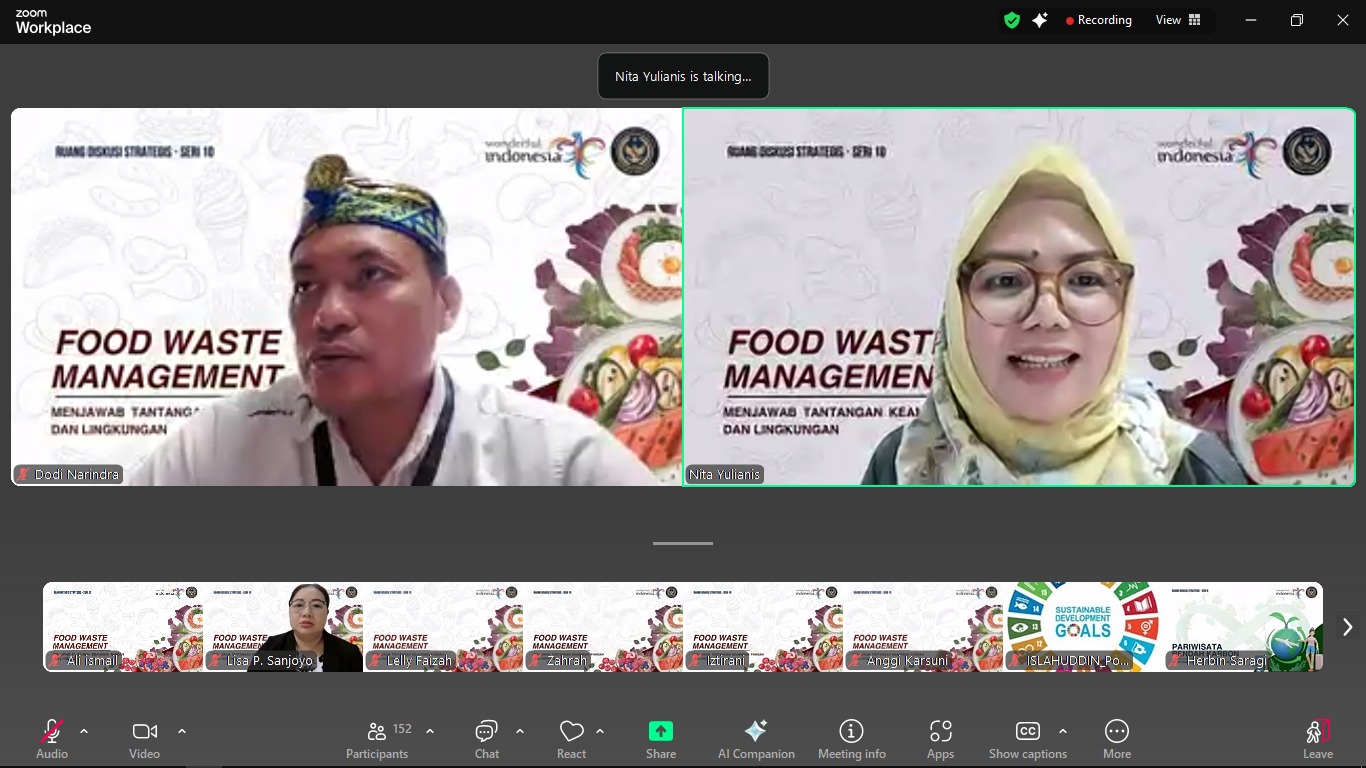Expand the caret next to Participants
1366x768 pixels.
coord(430,731)
